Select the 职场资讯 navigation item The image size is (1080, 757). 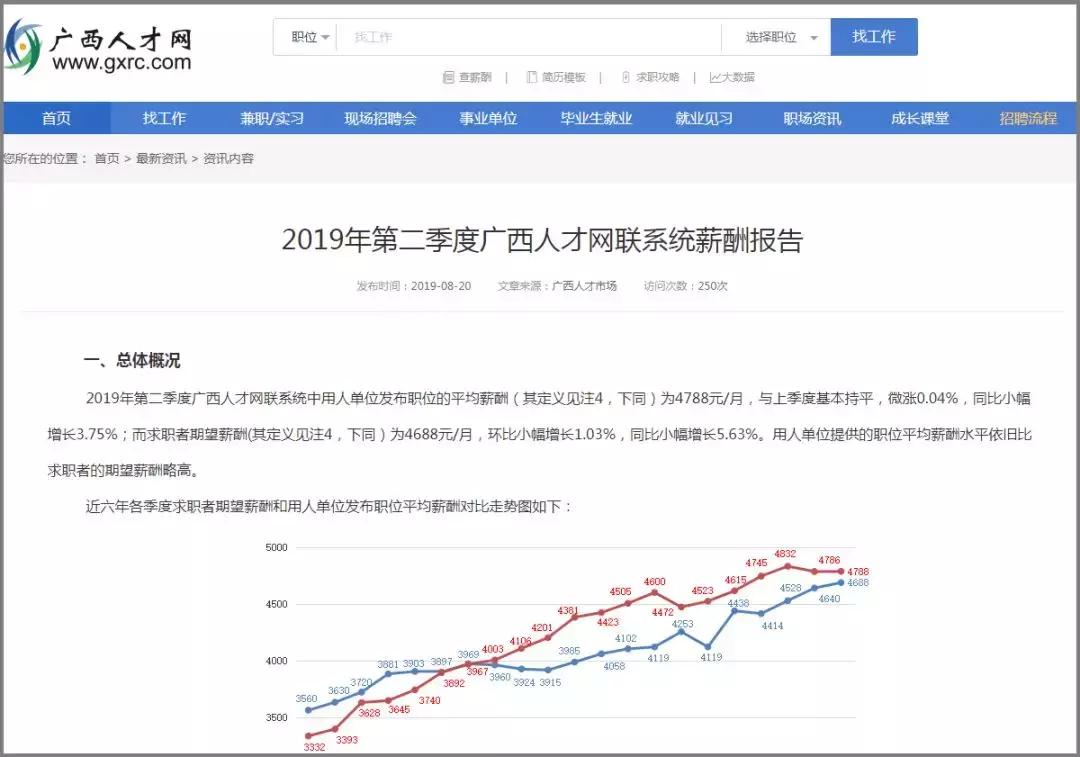point(812,117)
